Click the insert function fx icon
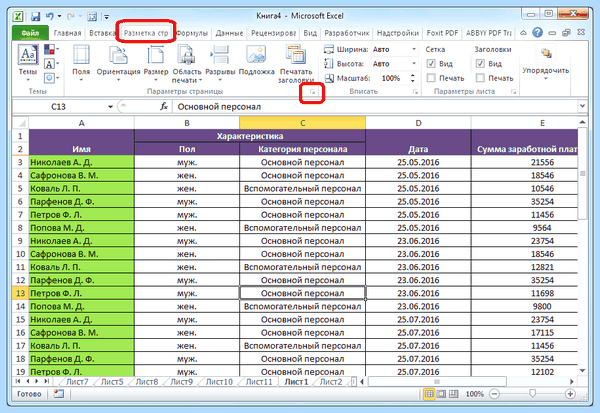The image size is (600, 413). click(x=164, y=106)
